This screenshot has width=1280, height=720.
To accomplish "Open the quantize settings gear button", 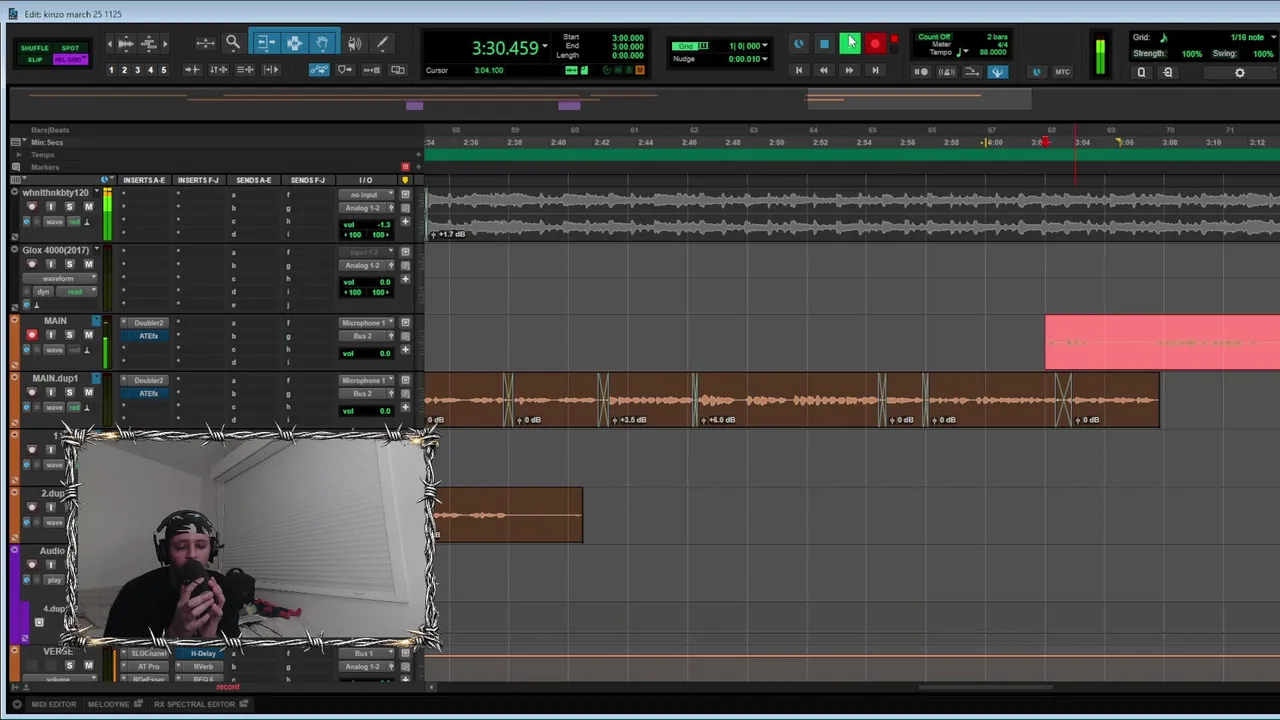I will 1240,72.
